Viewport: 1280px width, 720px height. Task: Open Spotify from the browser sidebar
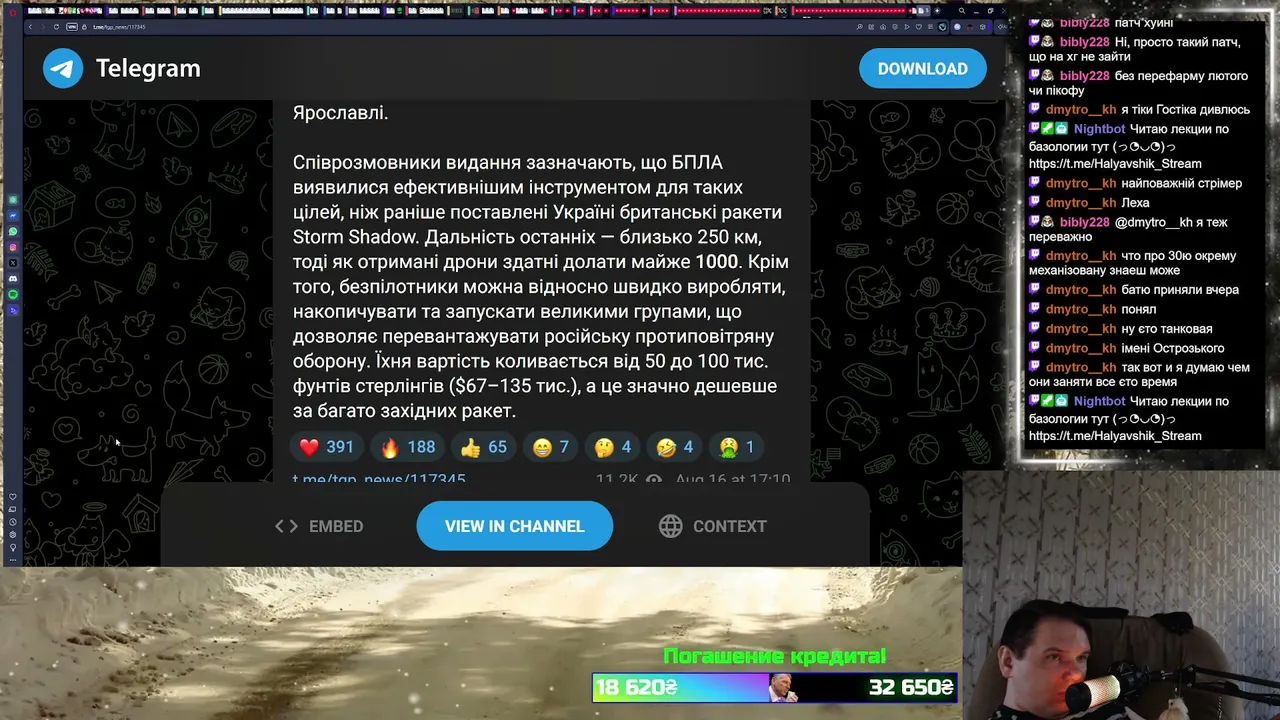coord(13,295)
